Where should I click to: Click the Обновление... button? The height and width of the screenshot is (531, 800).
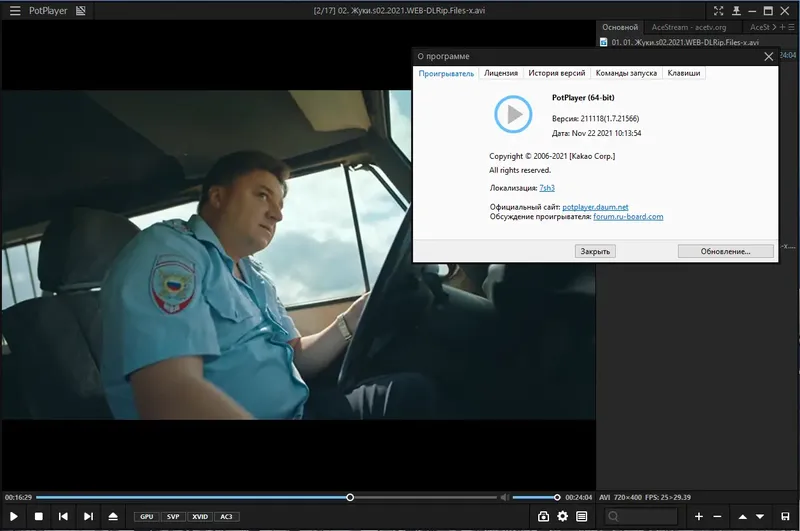[726, 251]
